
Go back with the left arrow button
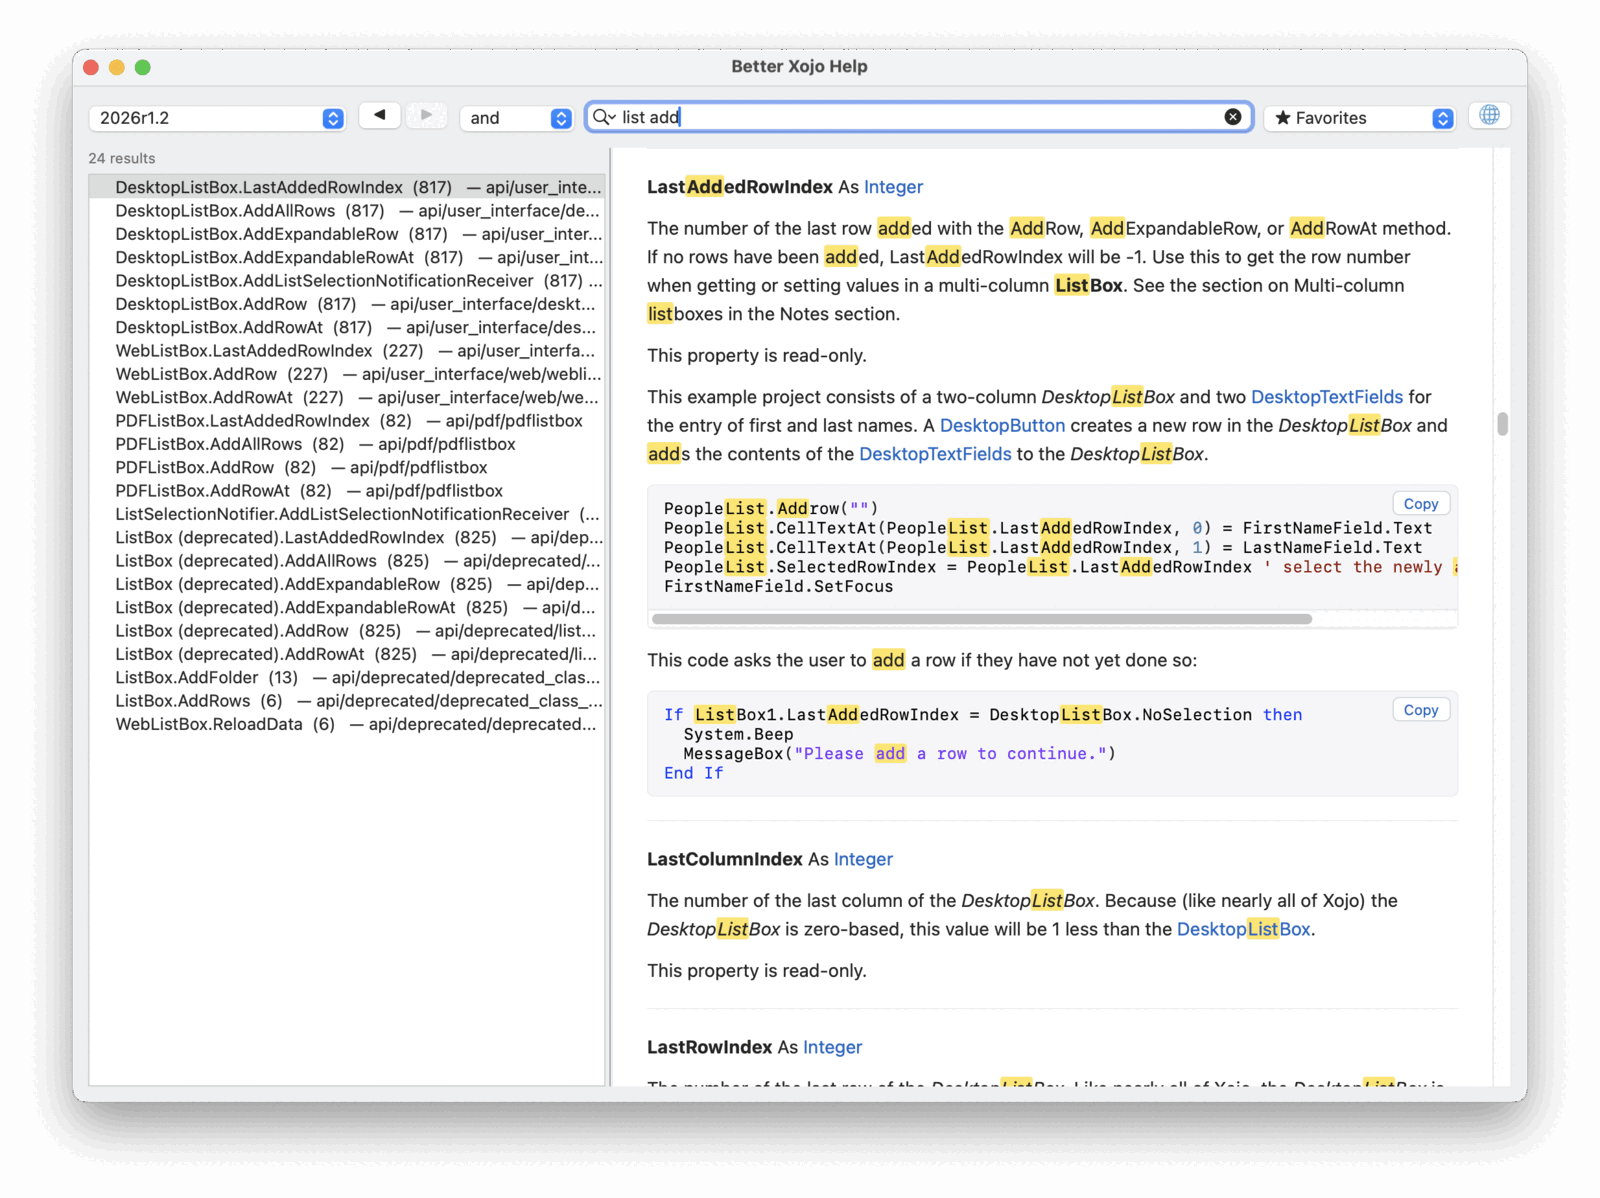point(380,116)
